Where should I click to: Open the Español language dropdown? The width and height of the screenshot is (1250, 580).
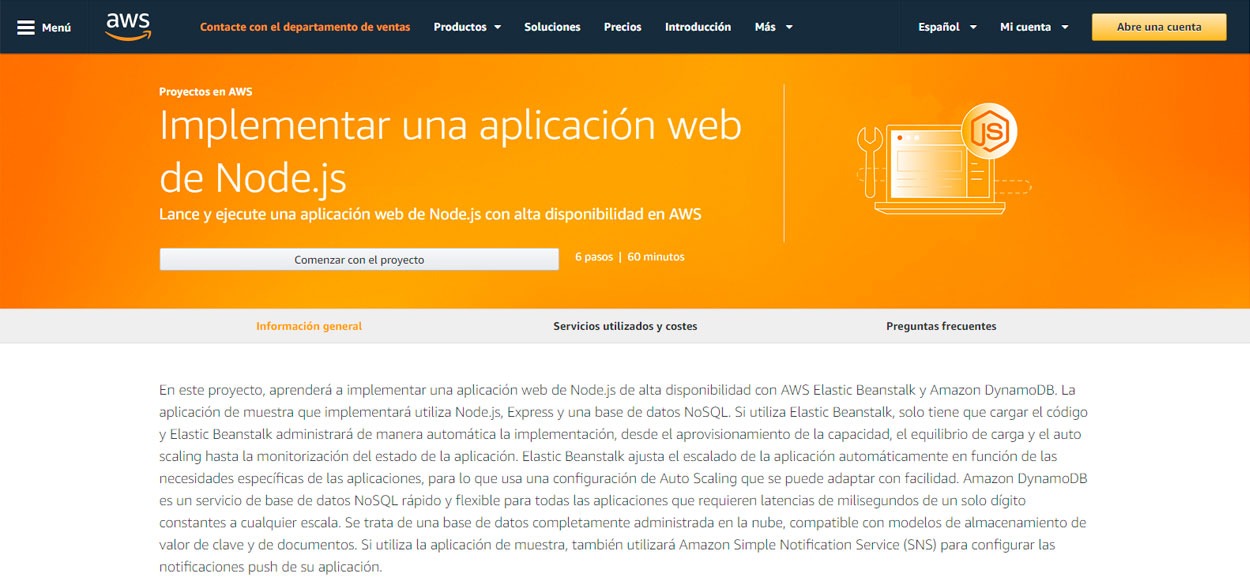947,27
